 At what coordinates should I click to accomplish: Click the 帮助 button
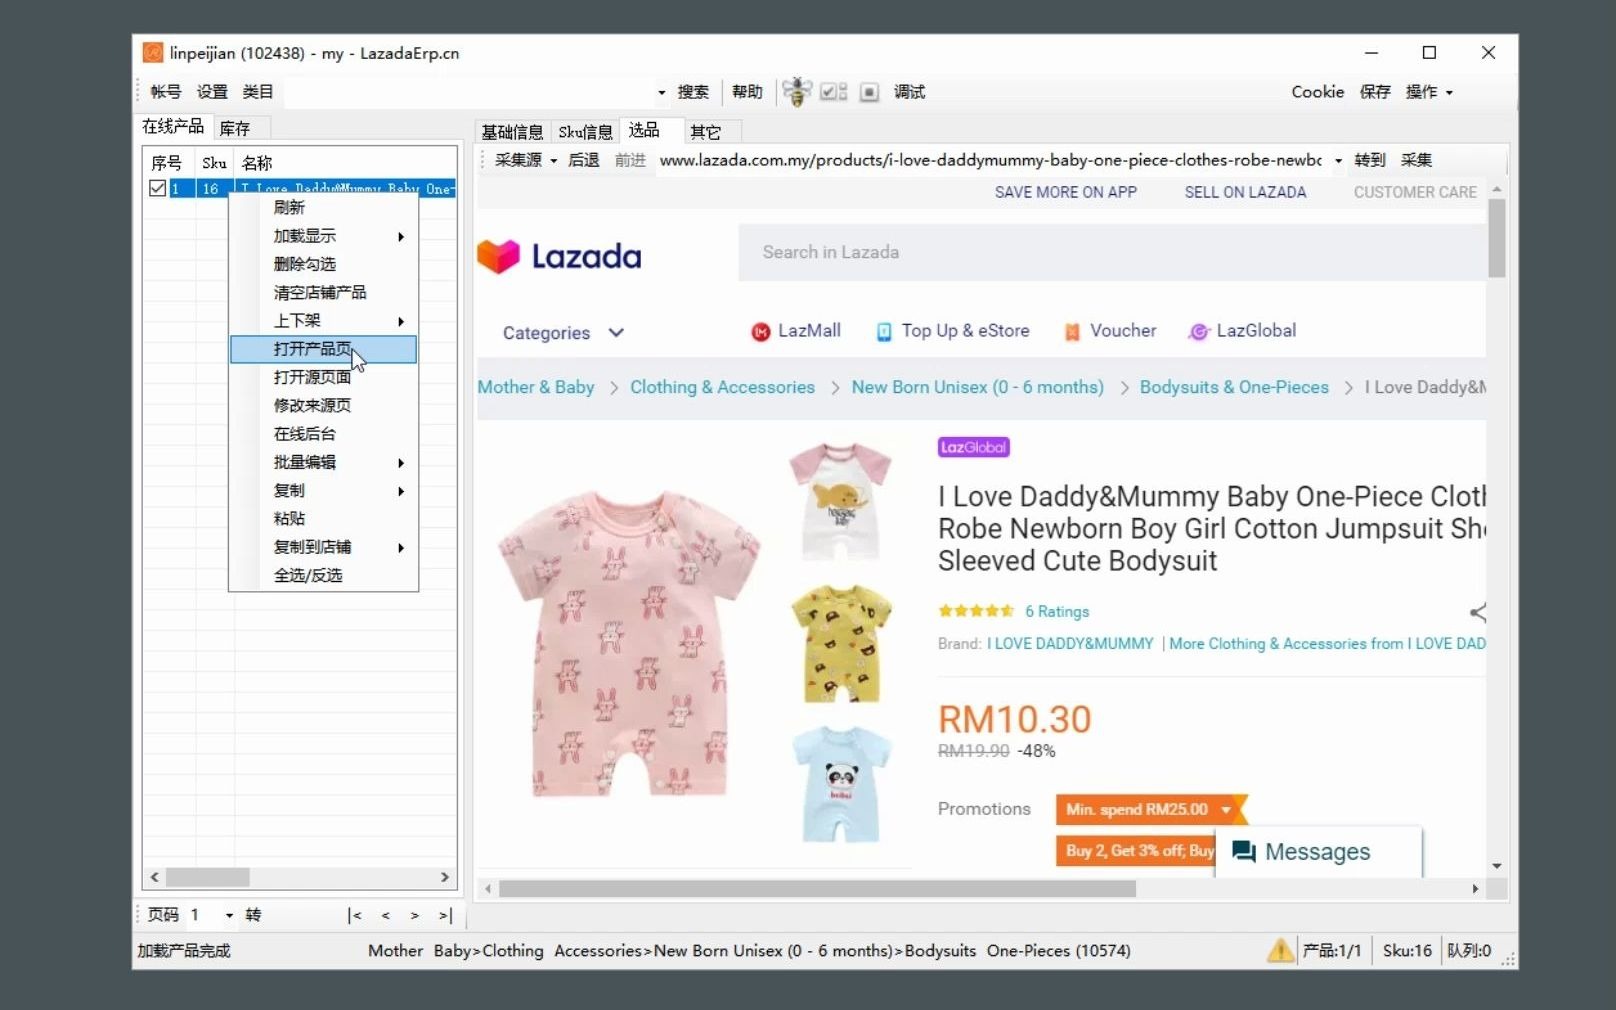[x=747, y=92]
